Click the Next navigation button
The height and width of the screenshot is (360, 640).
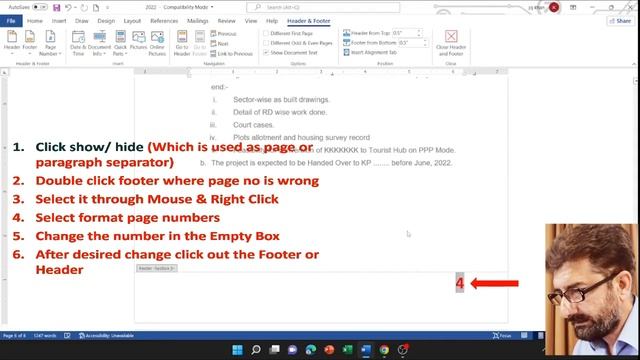220,44
